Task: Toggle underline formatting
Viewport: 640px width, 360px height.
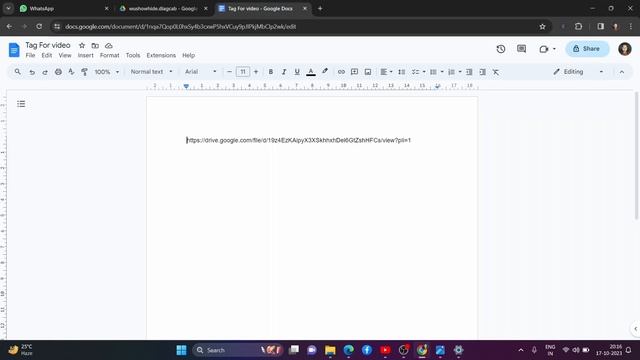Action: [x=297, y=72]
